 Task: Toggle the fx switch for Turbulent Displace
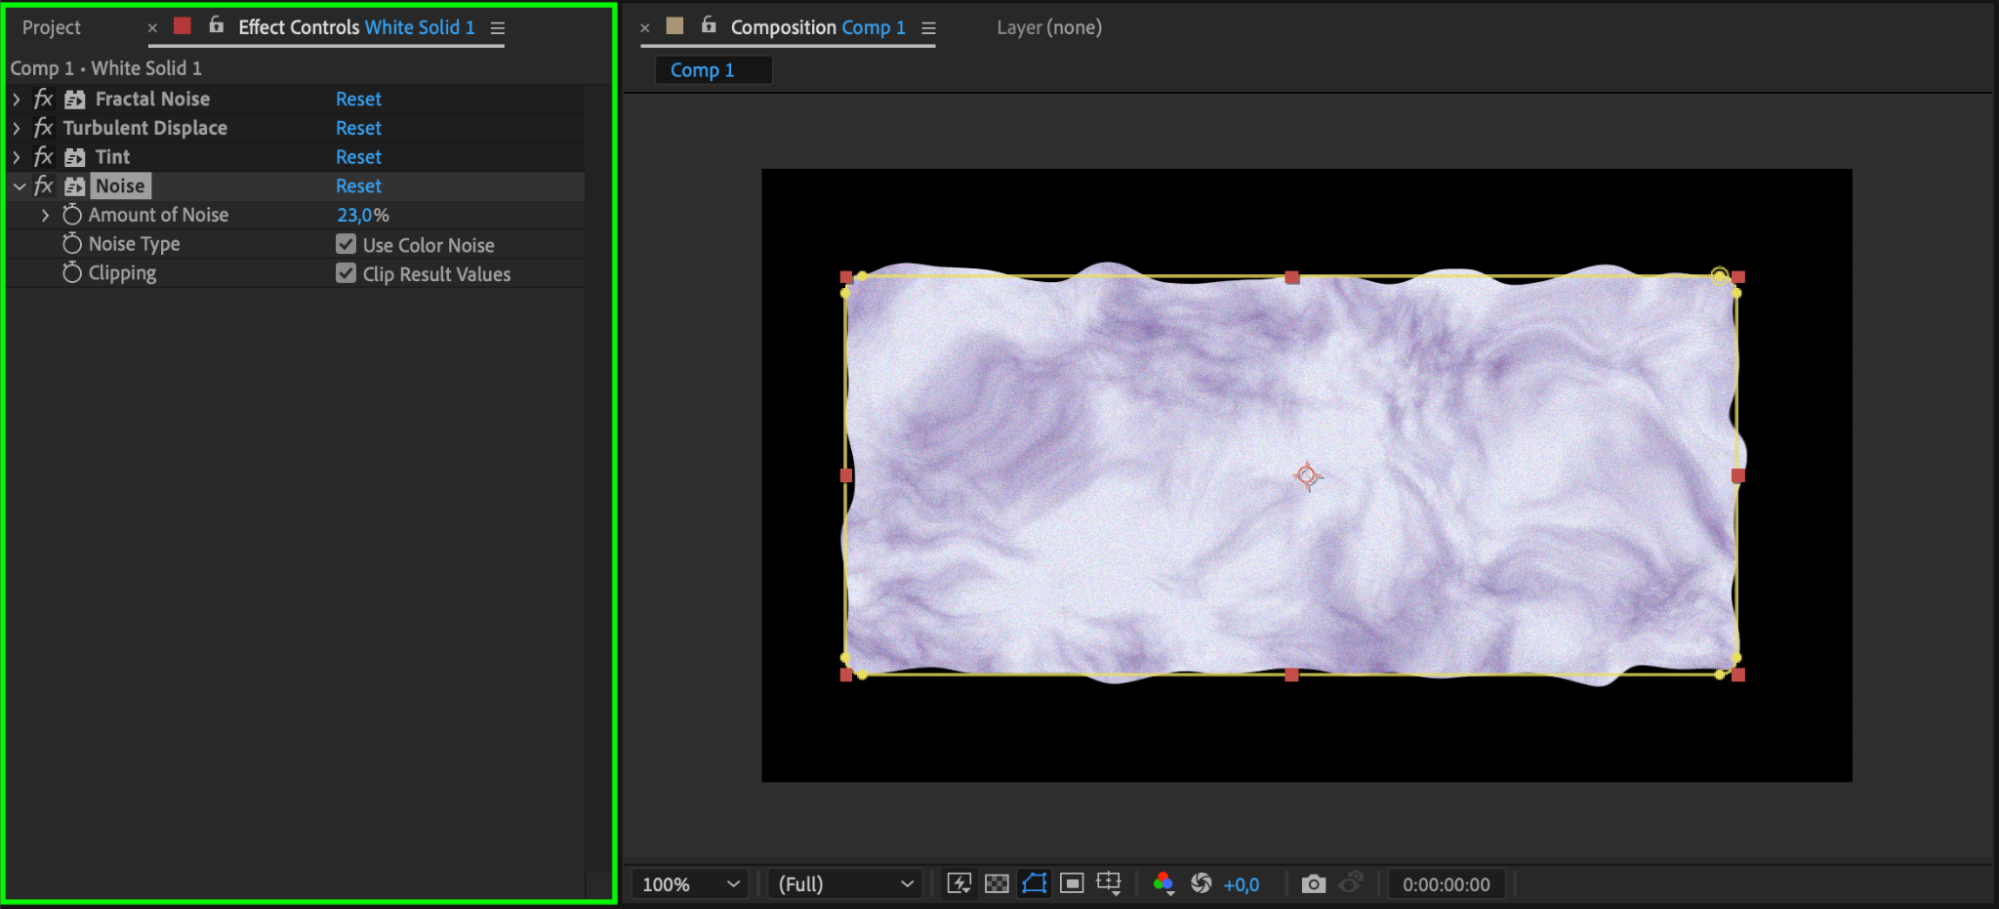click(x=43, y=128)
